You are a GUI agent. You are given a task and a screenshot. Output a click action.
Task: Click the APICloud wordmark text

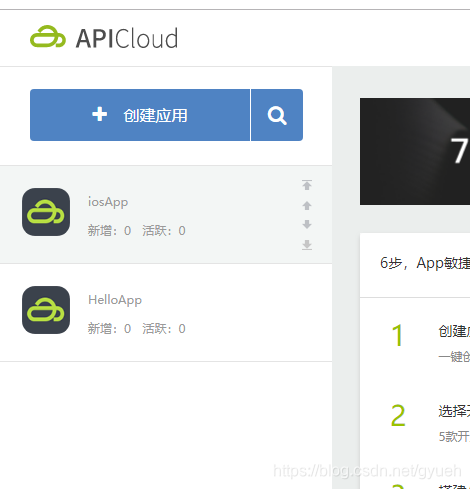[127, 38]
